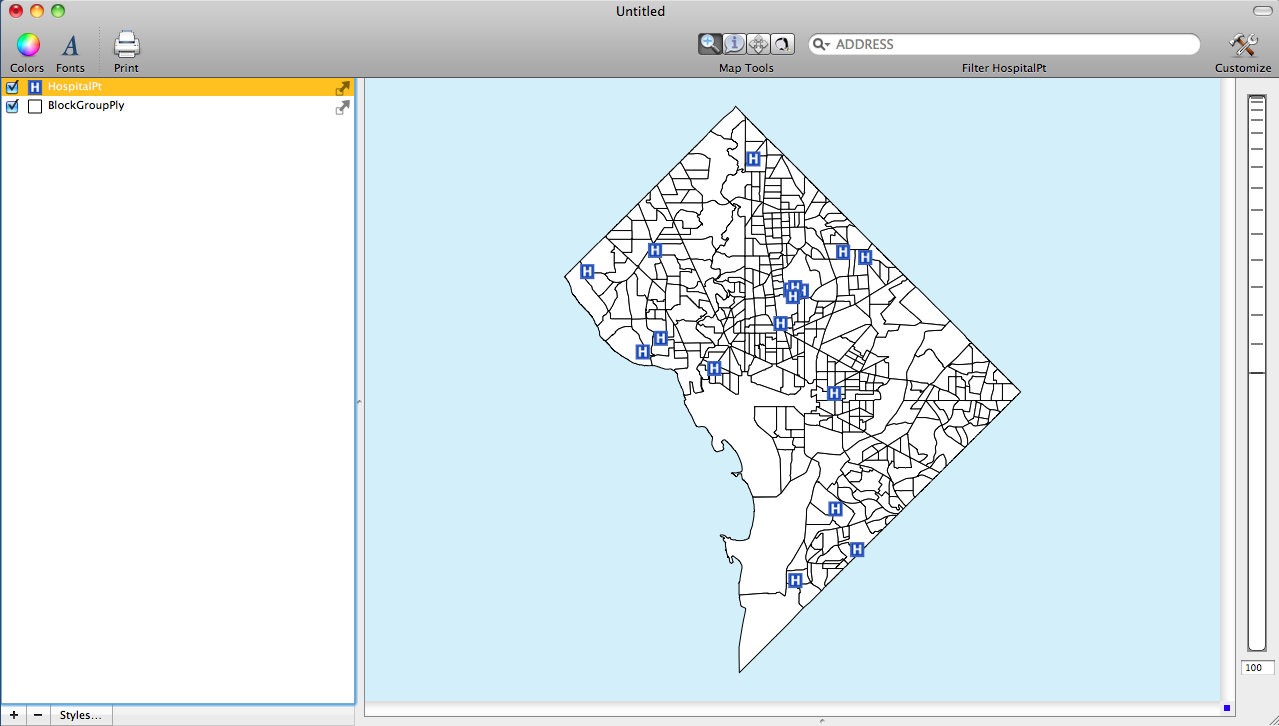The height and width of the screenshot is (726, 1279).
Task: Remove the layer with the minus button
Action: 37,715
